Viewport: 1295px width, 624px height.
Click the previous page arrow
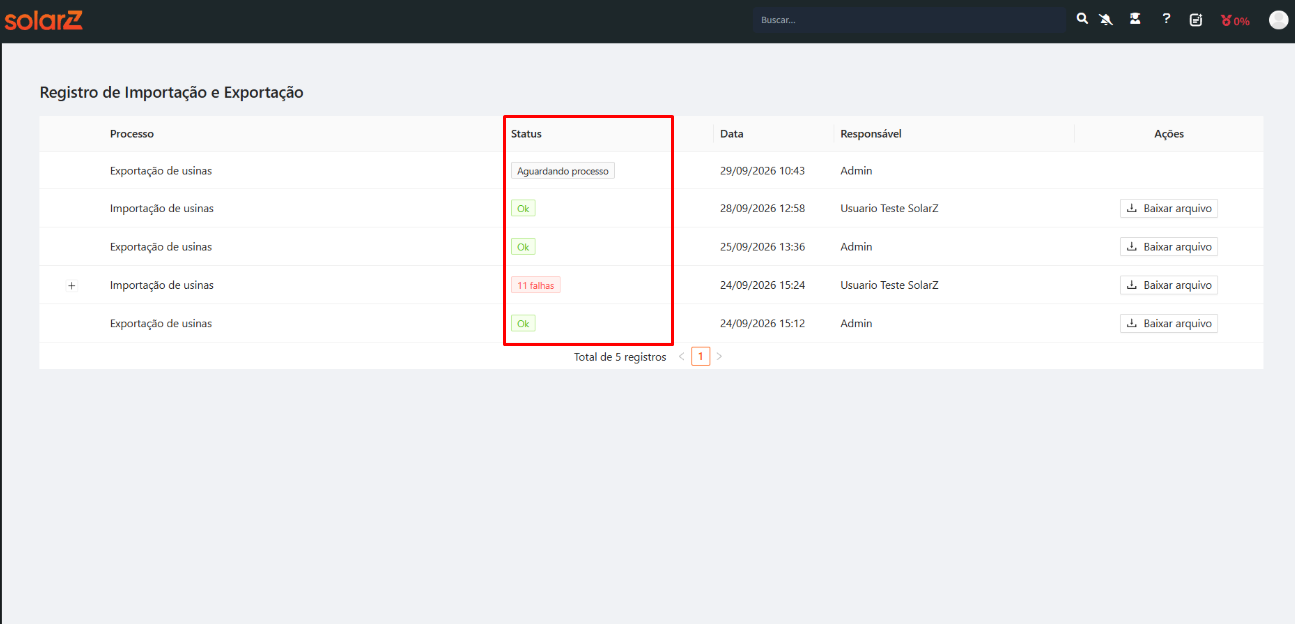click(682, 356)
